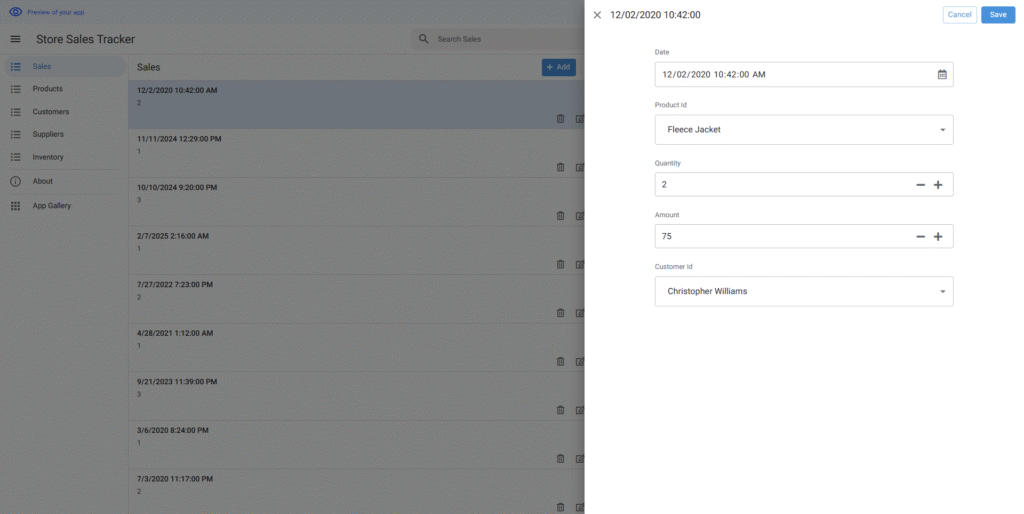Open the calendar picker in Date field
Screen dimensions: 1024x514
click(x=942, y=74)
